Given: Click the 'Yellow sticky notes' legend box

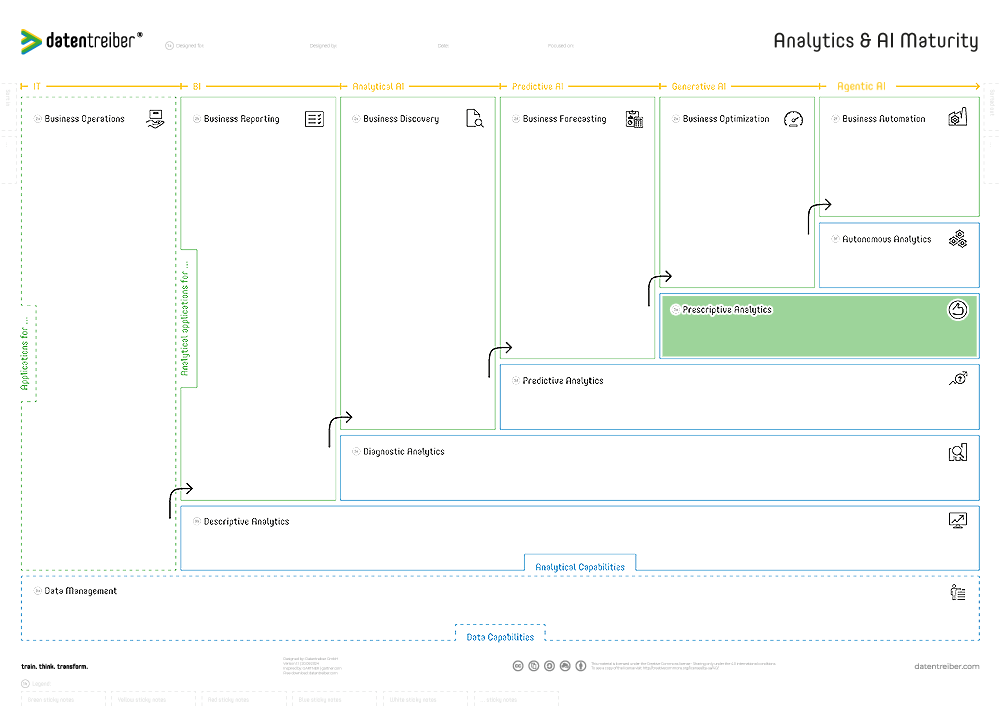Looking at the screenshot, I should click(x=153, y=699).
